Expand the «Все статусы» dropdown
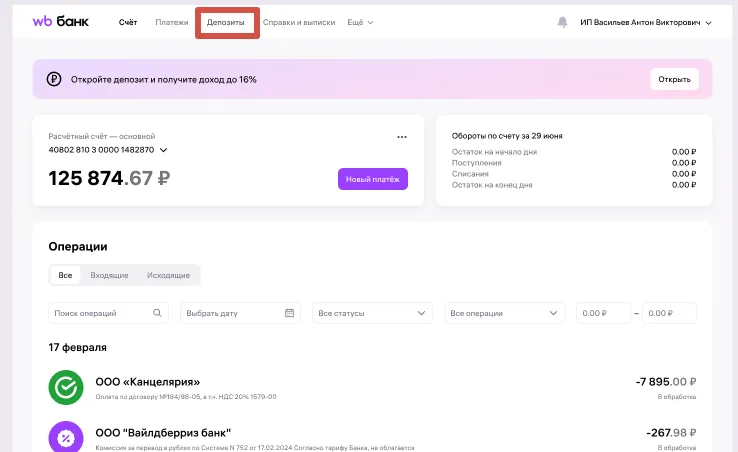This screenshot has width=738, height=452. coord(372,313)
